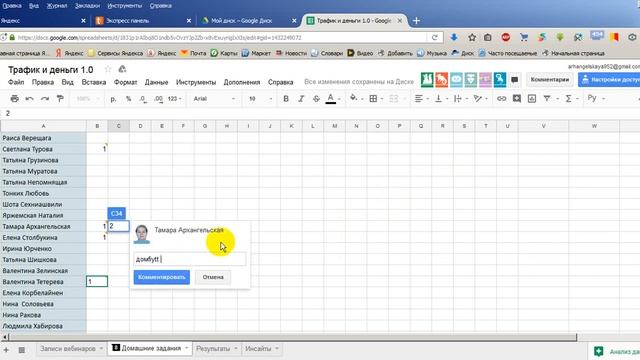Open the functions sigma menu
640x360 pixels.
pos(571,98)
